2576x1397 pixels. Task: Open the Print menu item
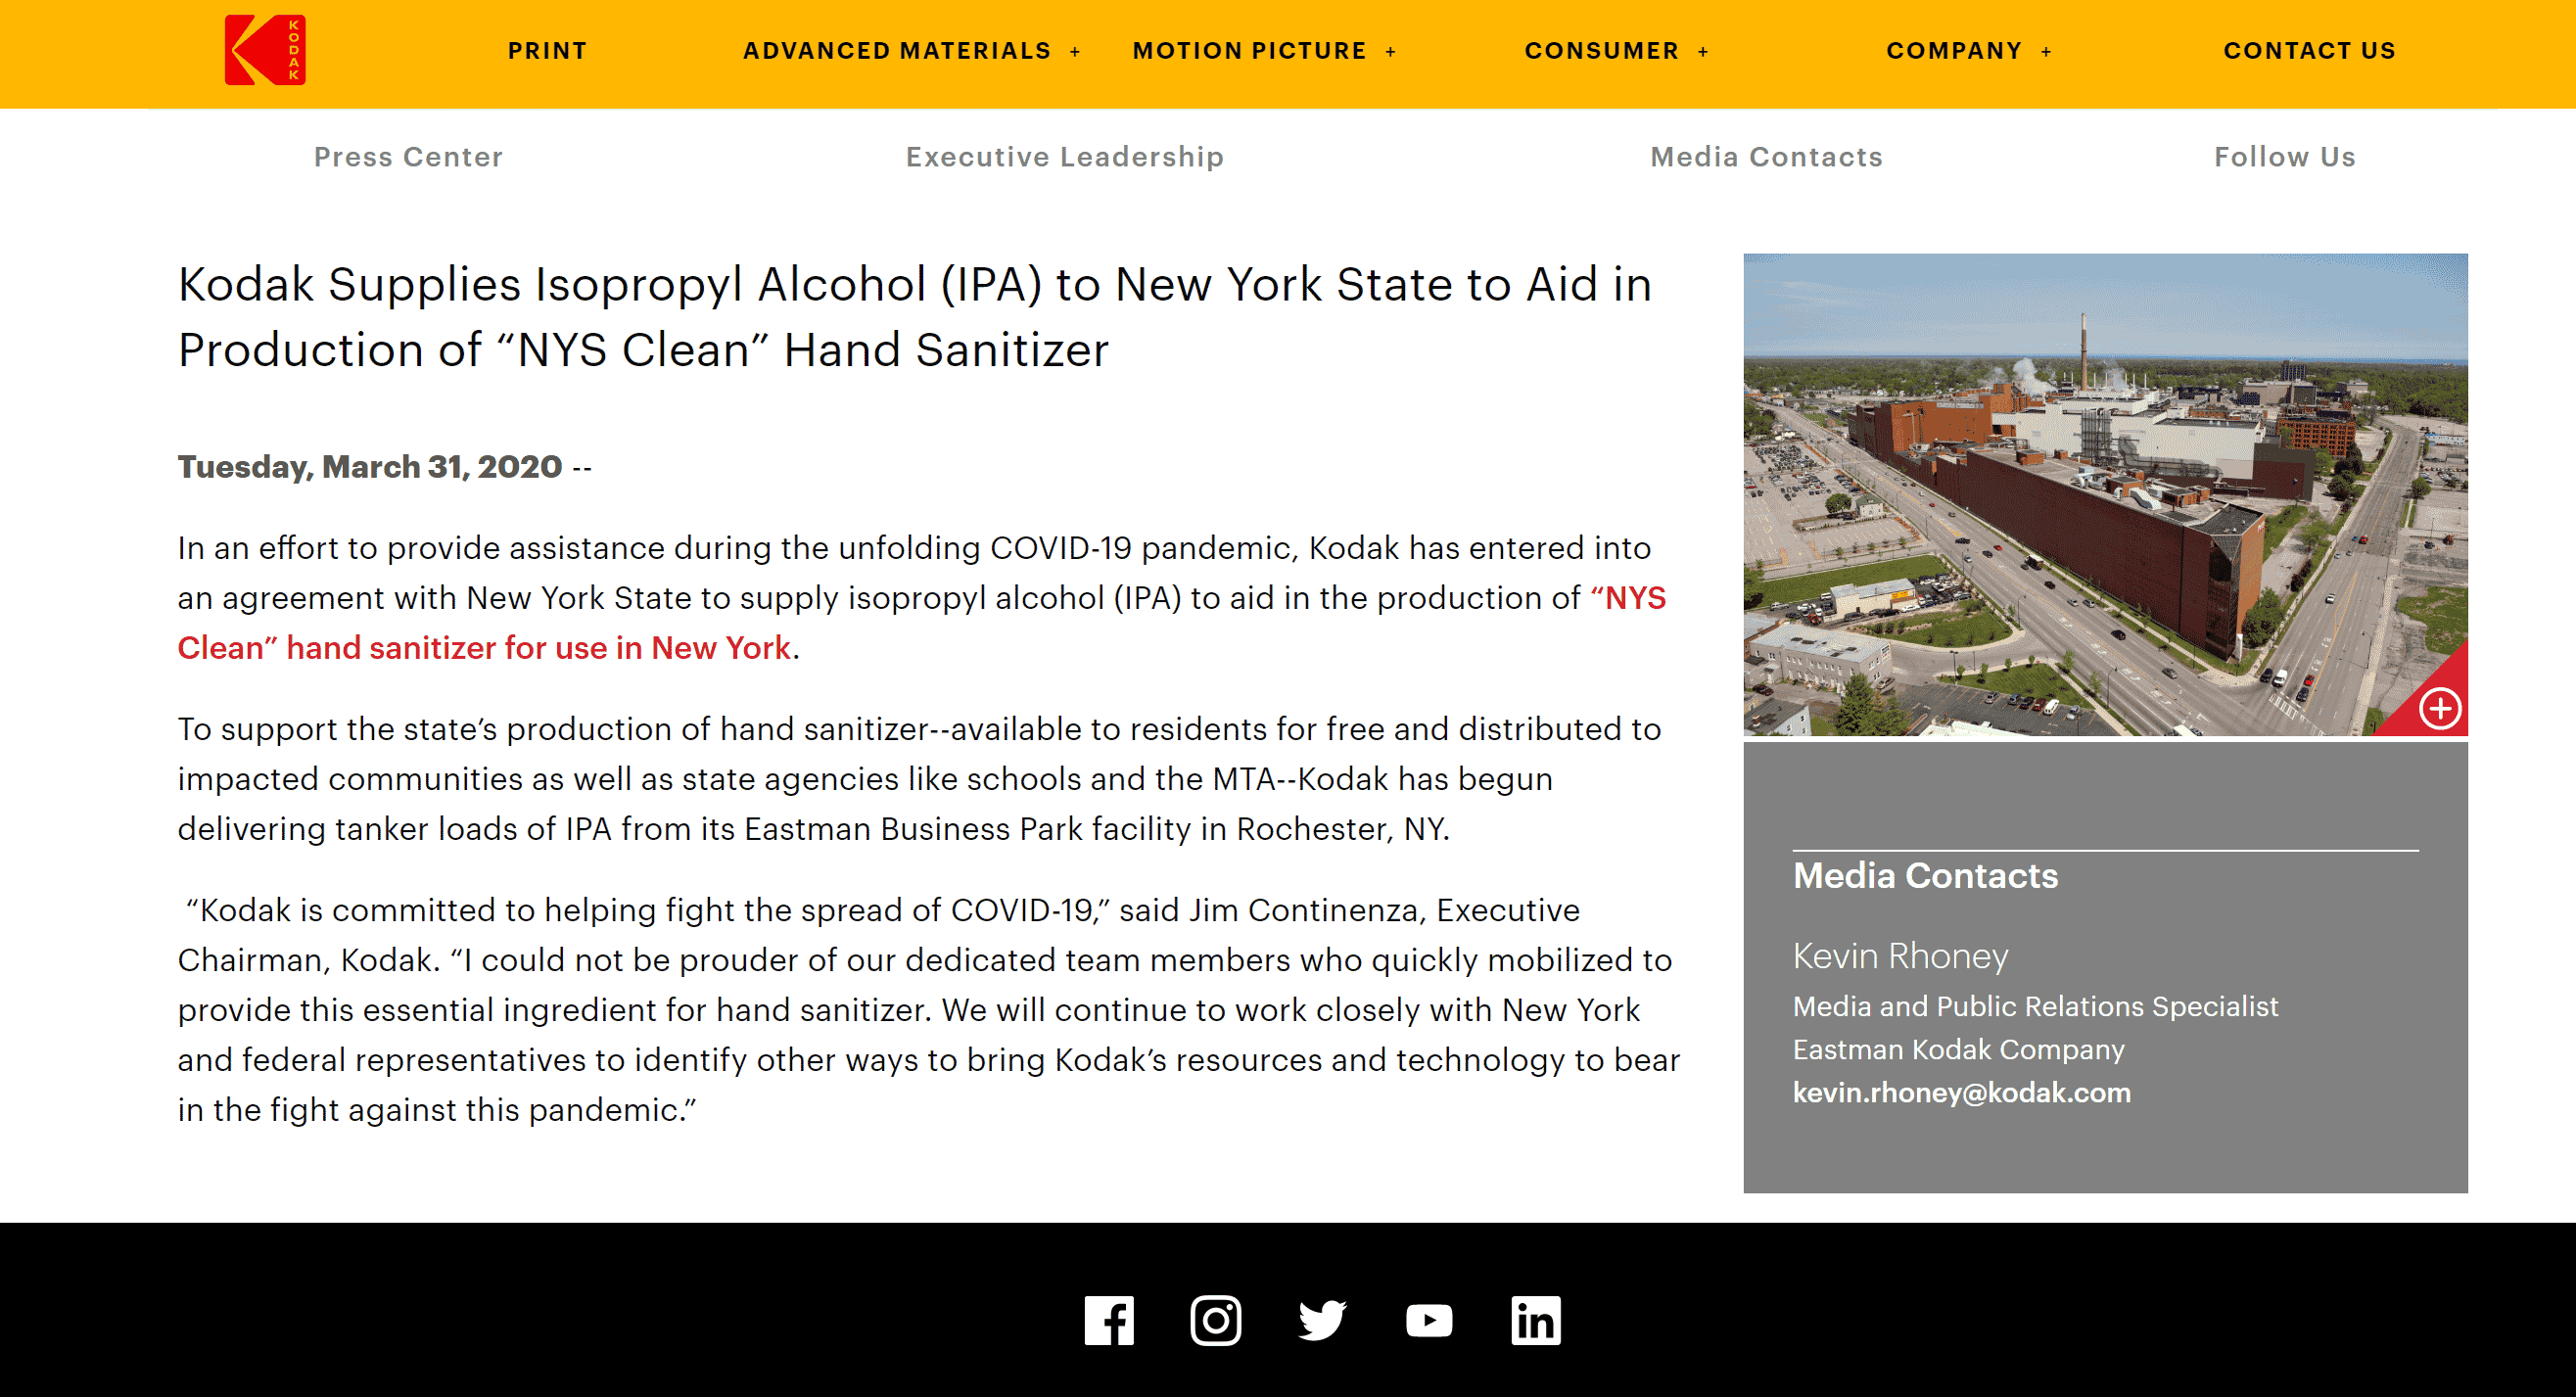(x=547, y=51)
